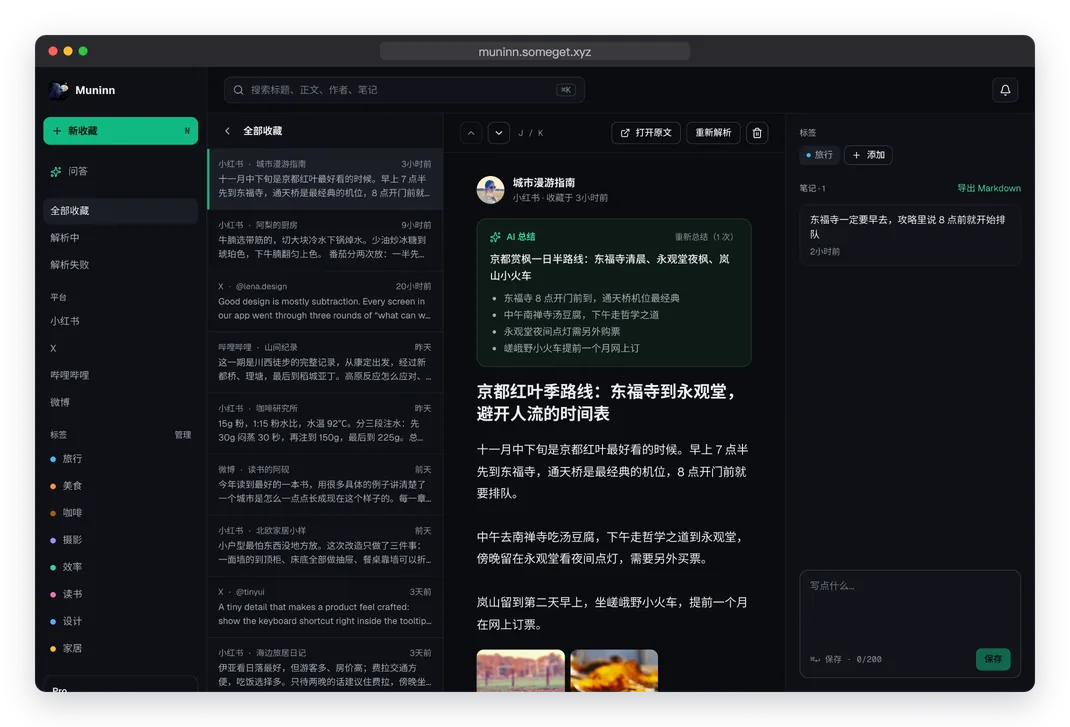Open the 读书的阿砚 list entry
The height and width of the screenshot is (727, 1070).
click(x=326, y=485)
